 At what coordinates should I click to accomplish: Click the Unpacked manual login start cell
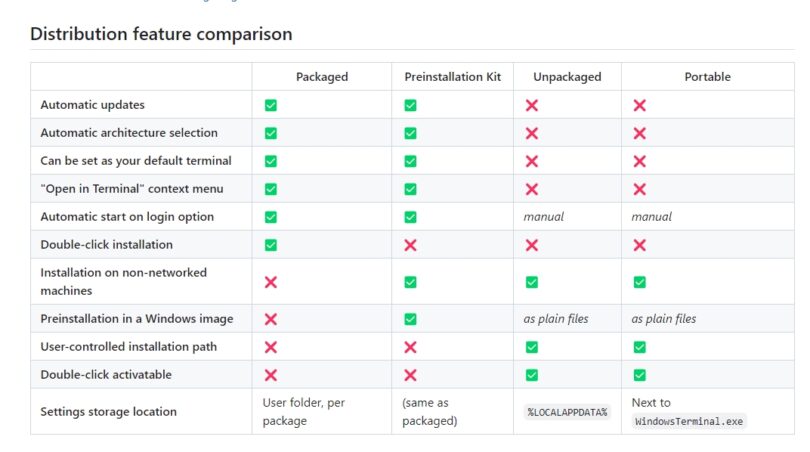click(x=544, y=217)
